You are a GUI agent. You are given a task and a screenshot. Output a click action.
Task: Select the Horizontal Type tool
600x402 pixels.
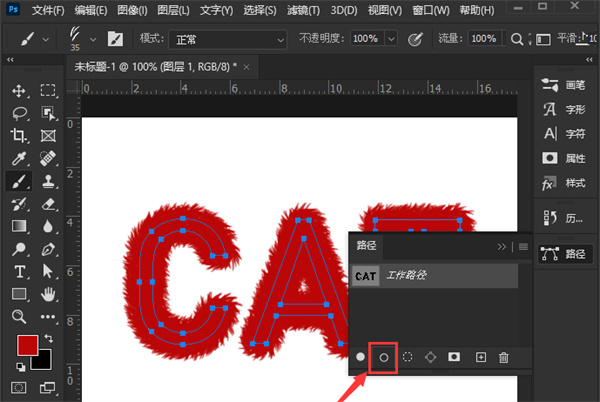[x=19, y=272]
